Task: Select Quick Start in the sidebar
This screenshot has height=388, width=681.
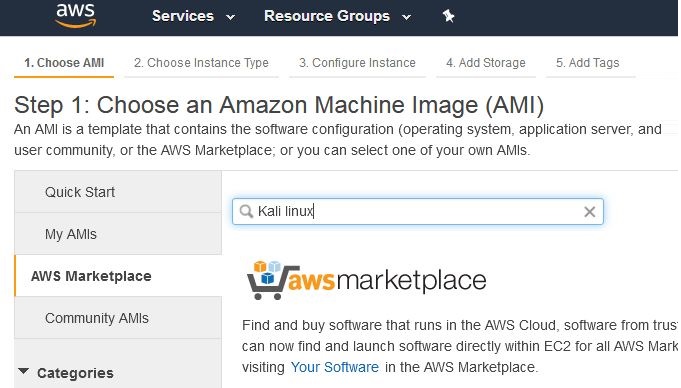Action: (118, 192)
